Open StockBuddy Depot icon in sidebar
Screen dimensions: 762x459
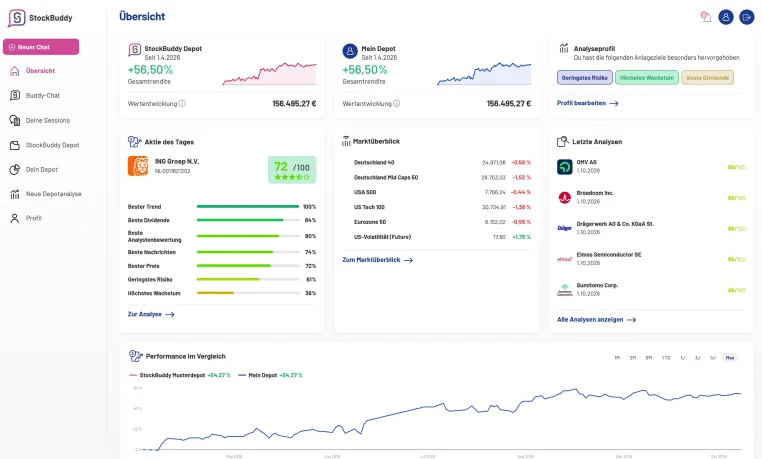(x=15, y=145)
